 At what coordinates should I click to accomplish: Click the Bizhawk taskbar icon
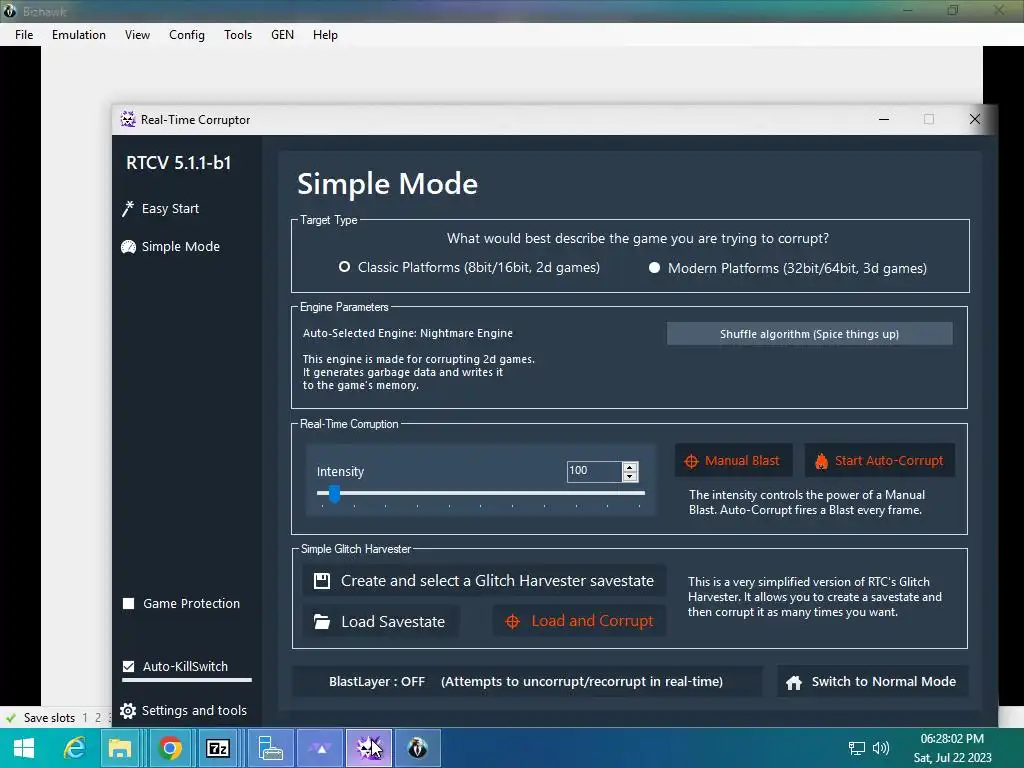[x=417, y=748]
